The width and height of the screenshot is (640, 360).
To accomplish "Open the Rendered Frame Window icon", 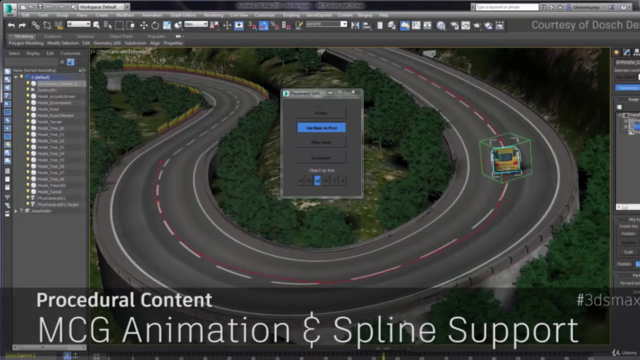I will 466,26.
